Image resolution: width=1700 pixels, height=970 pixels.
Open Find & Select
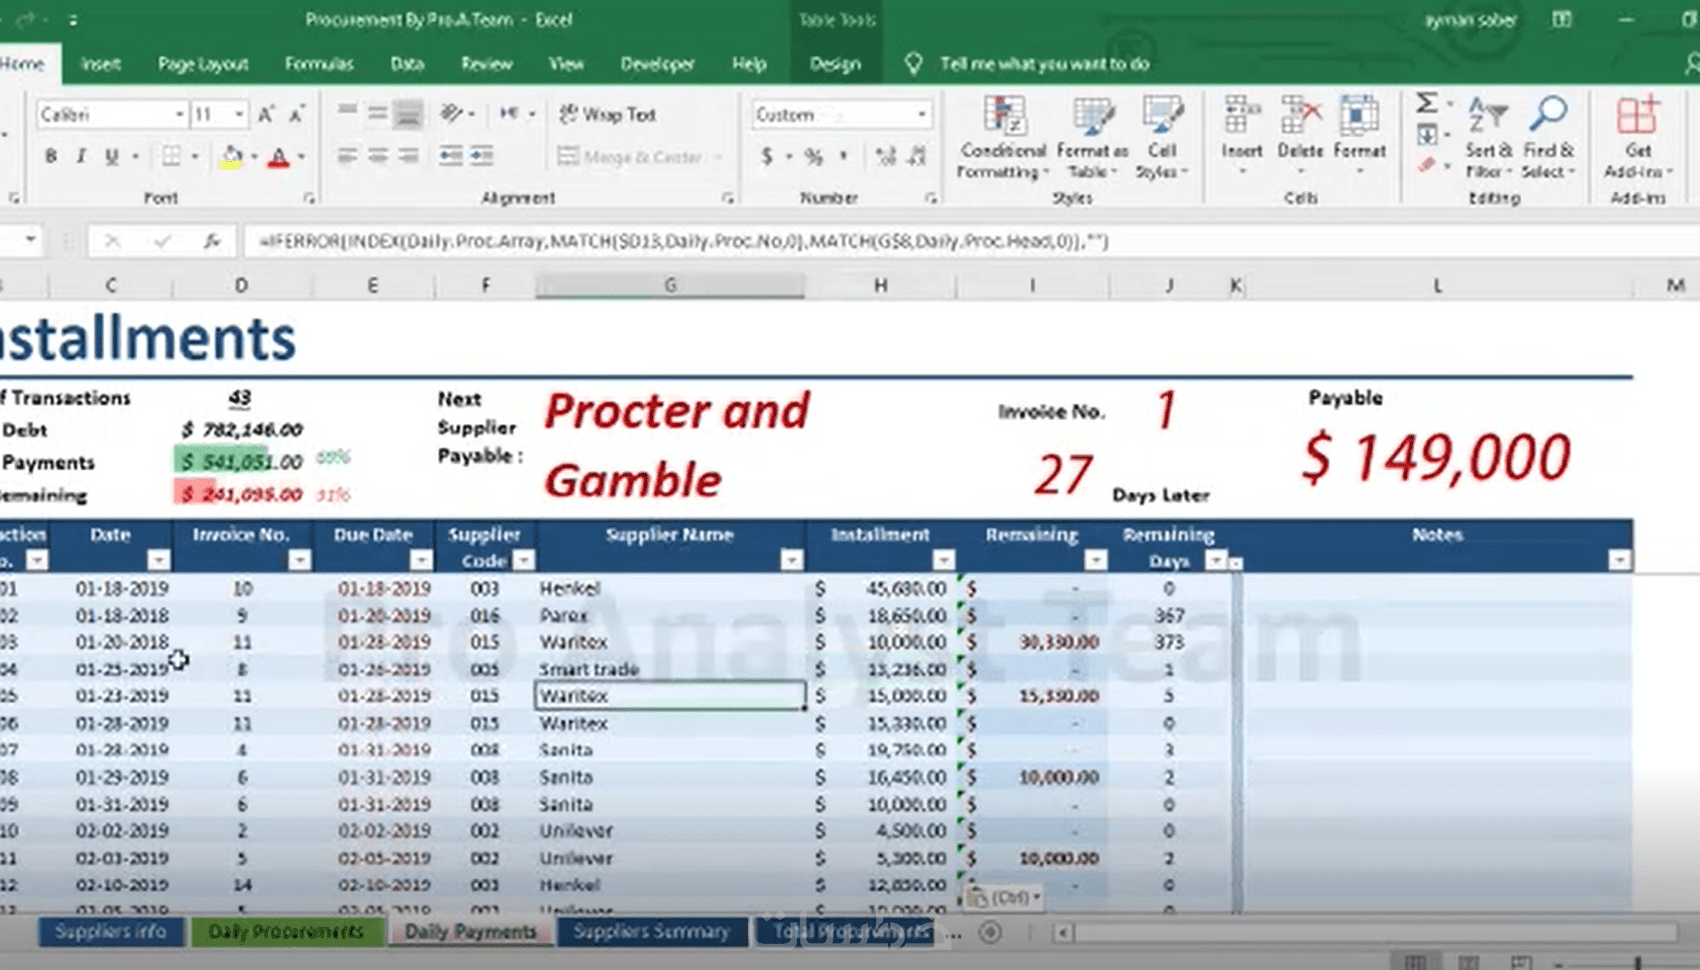[1548, 138]
